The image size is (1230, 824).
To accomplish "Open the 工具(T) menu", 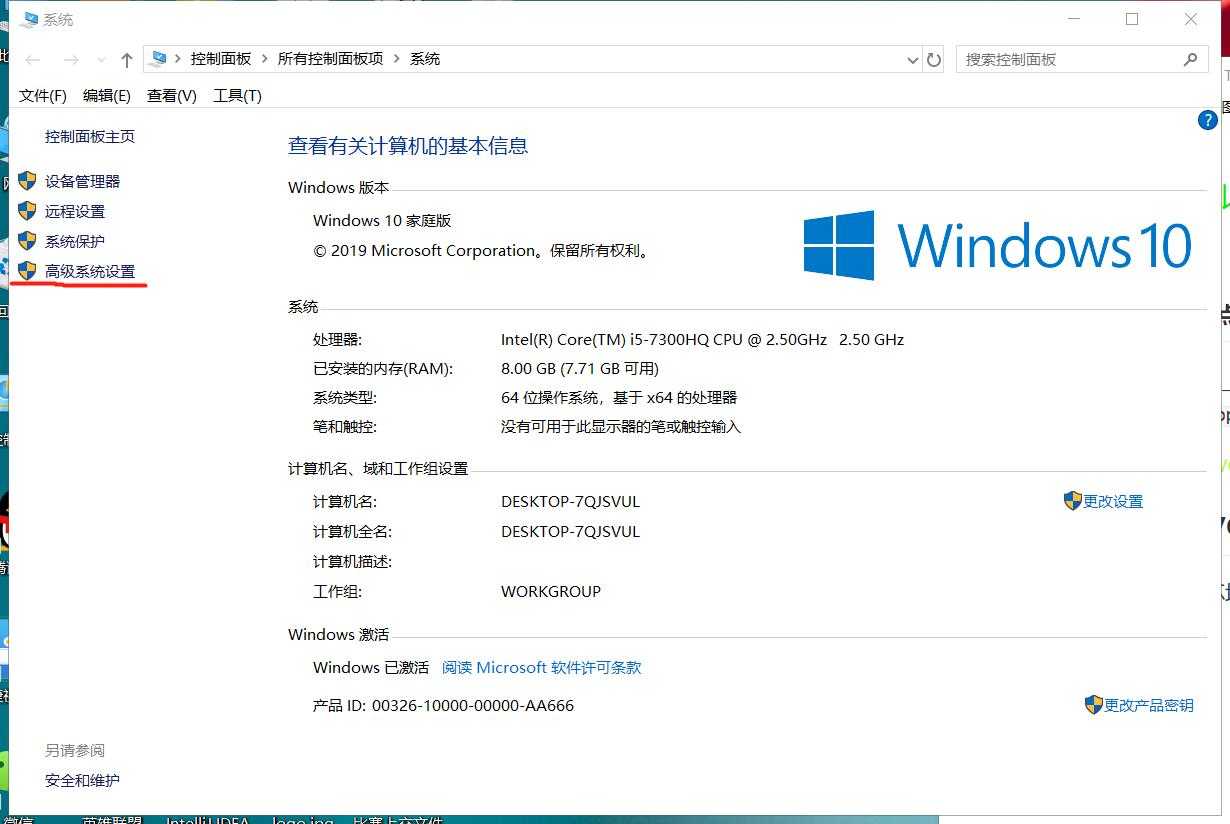I will (x=237, y=96).
